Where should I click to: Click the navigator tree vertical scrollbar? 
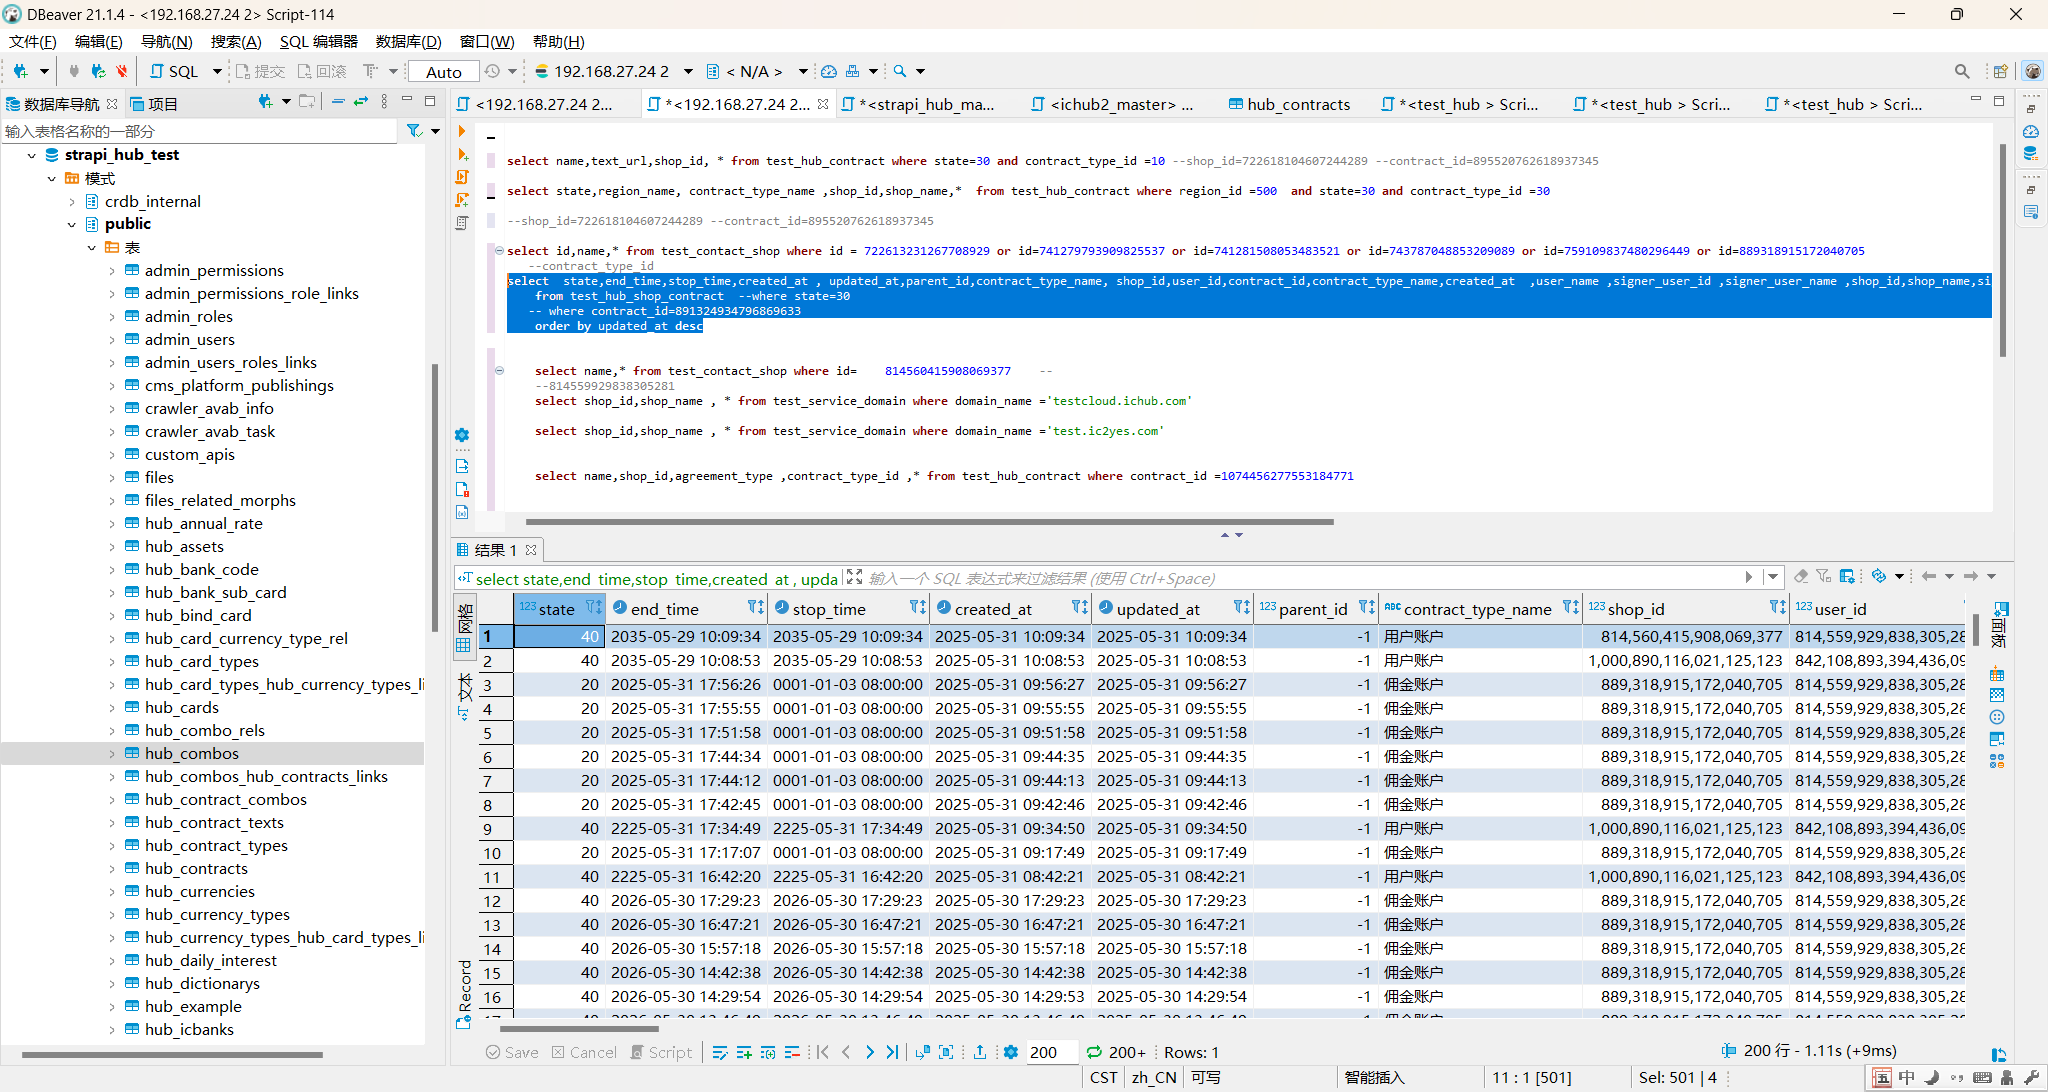(x=435, y=497)
